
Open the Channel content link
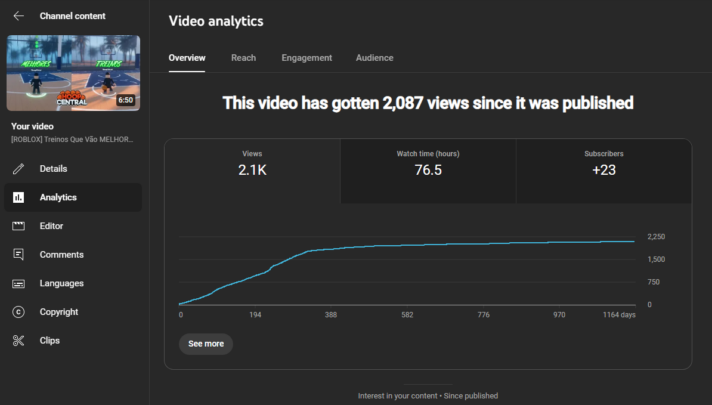(72, 16)
